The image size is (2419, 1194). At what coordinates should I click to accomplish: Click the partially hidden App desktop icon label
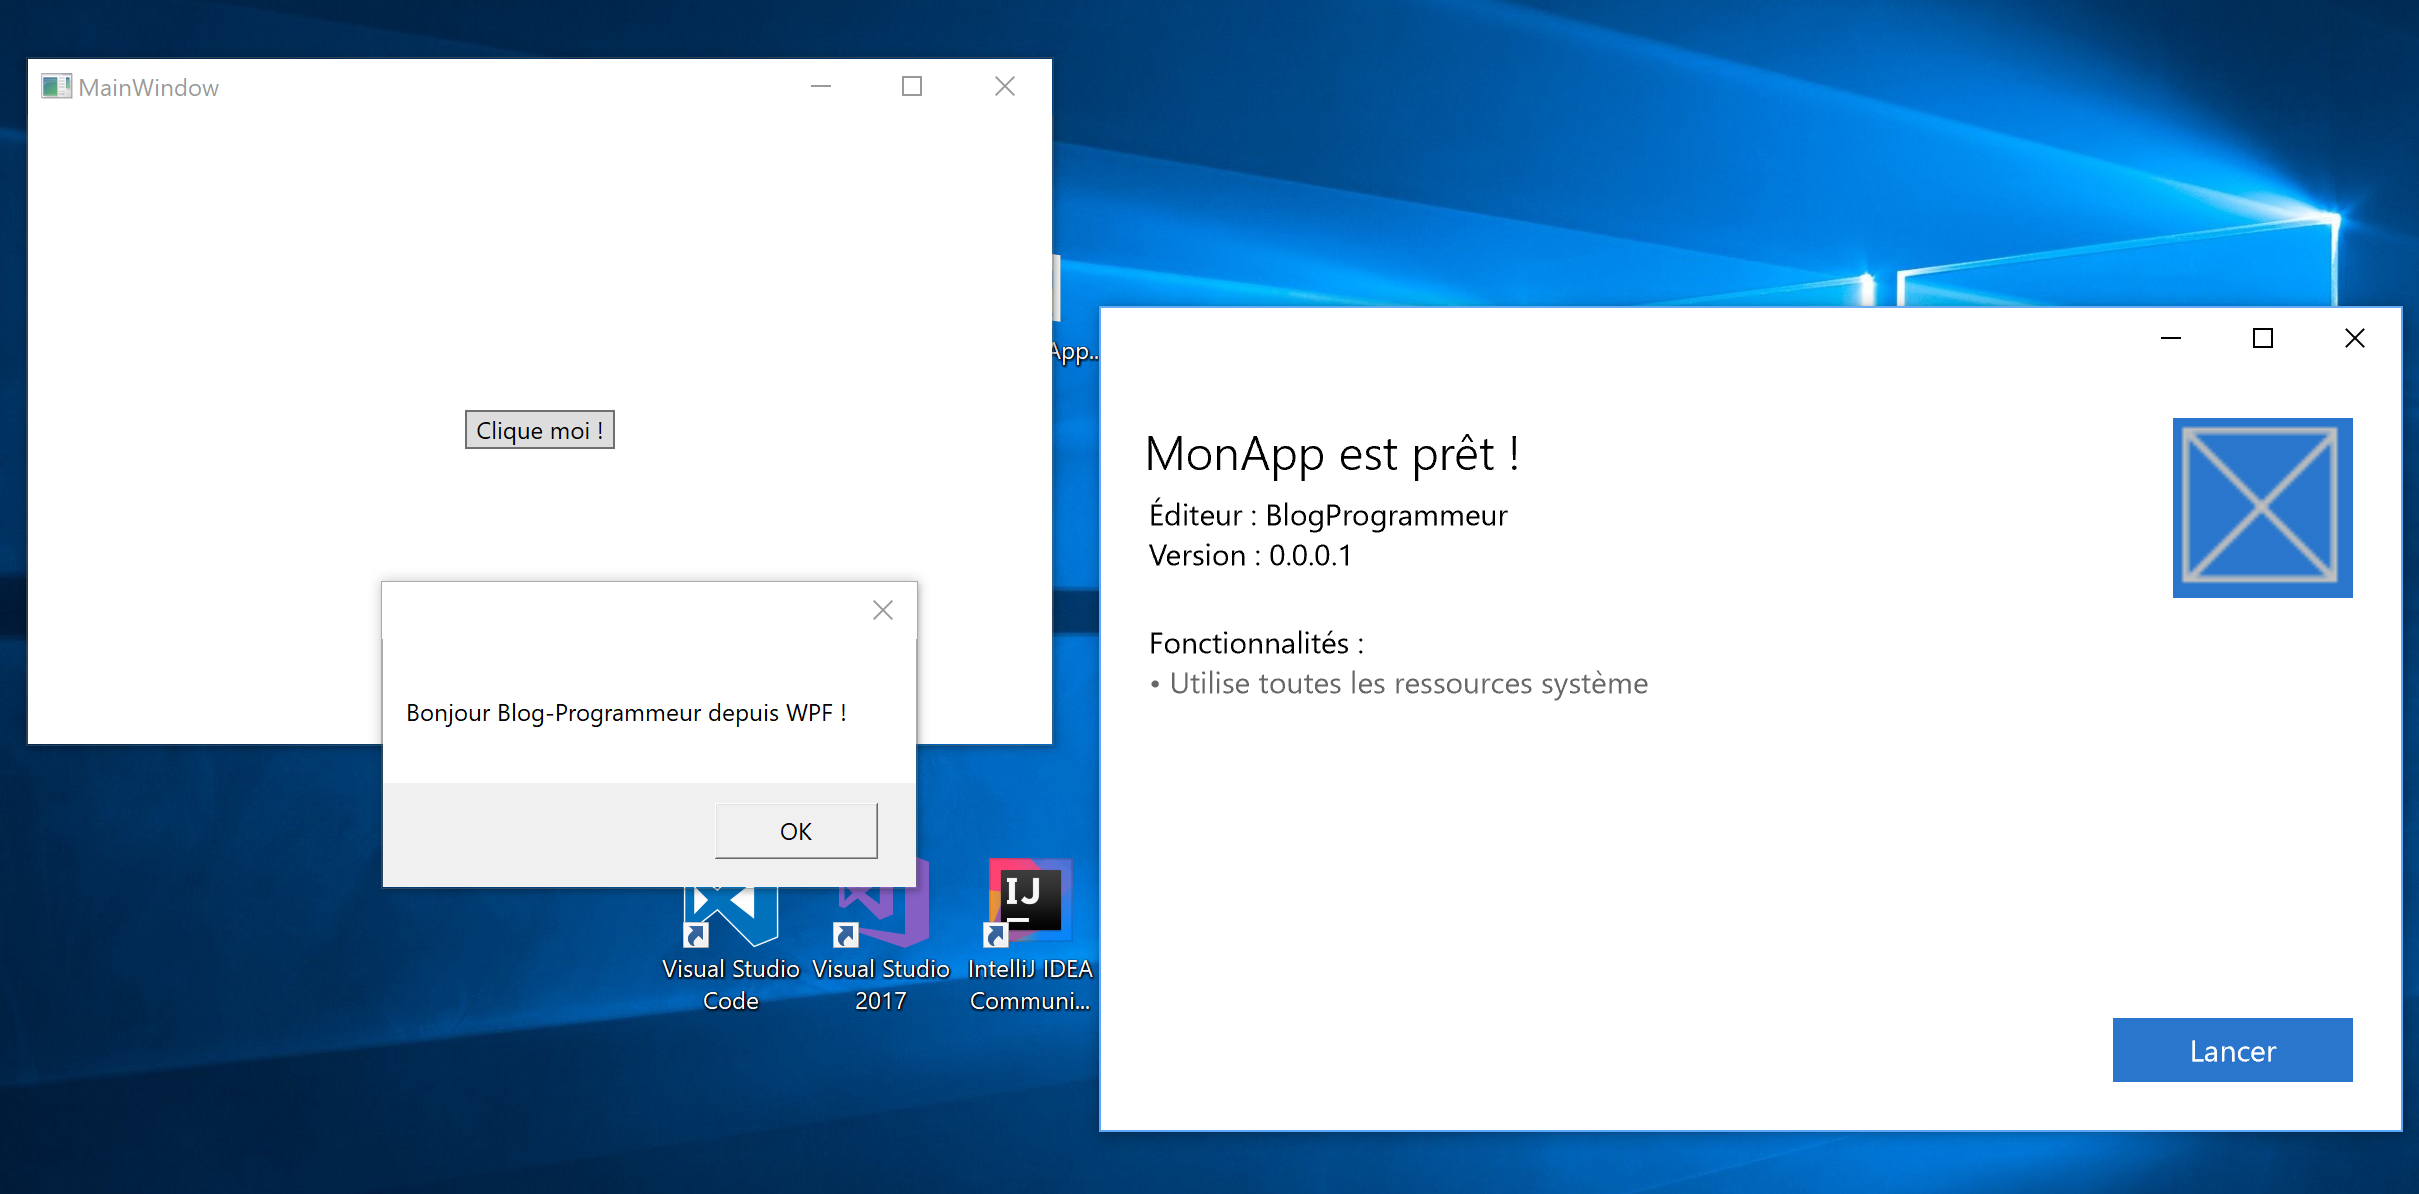(1075, 352)
